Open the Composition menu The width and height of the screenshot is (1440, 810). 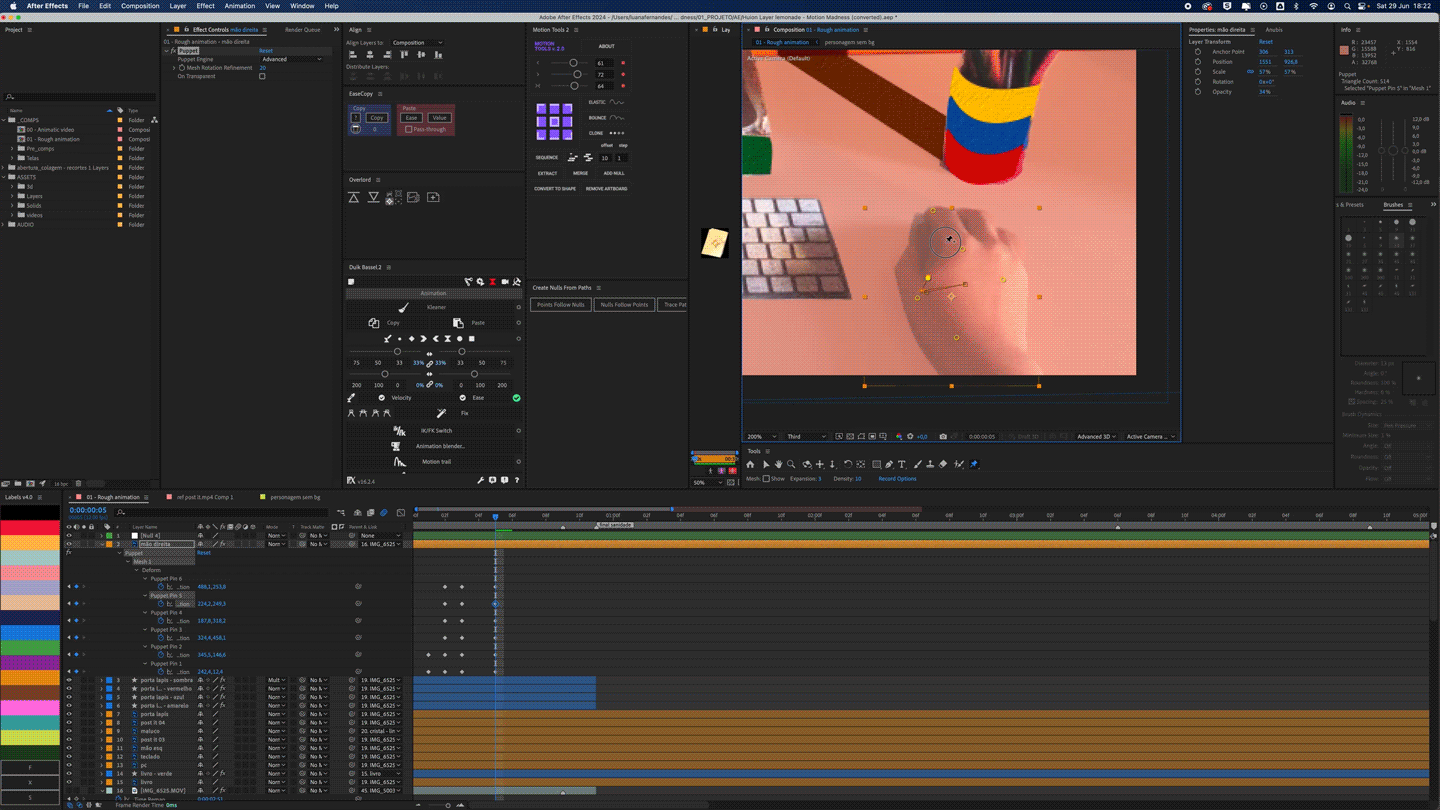pyautogui.click(x=140, y=6)
